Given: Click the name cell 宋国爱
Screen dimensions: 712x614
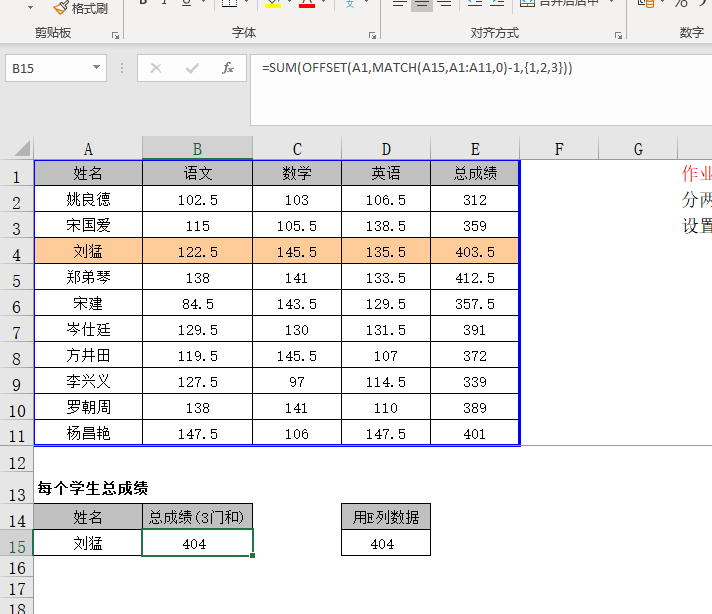Looking at the screenshot, I should 88,225.
